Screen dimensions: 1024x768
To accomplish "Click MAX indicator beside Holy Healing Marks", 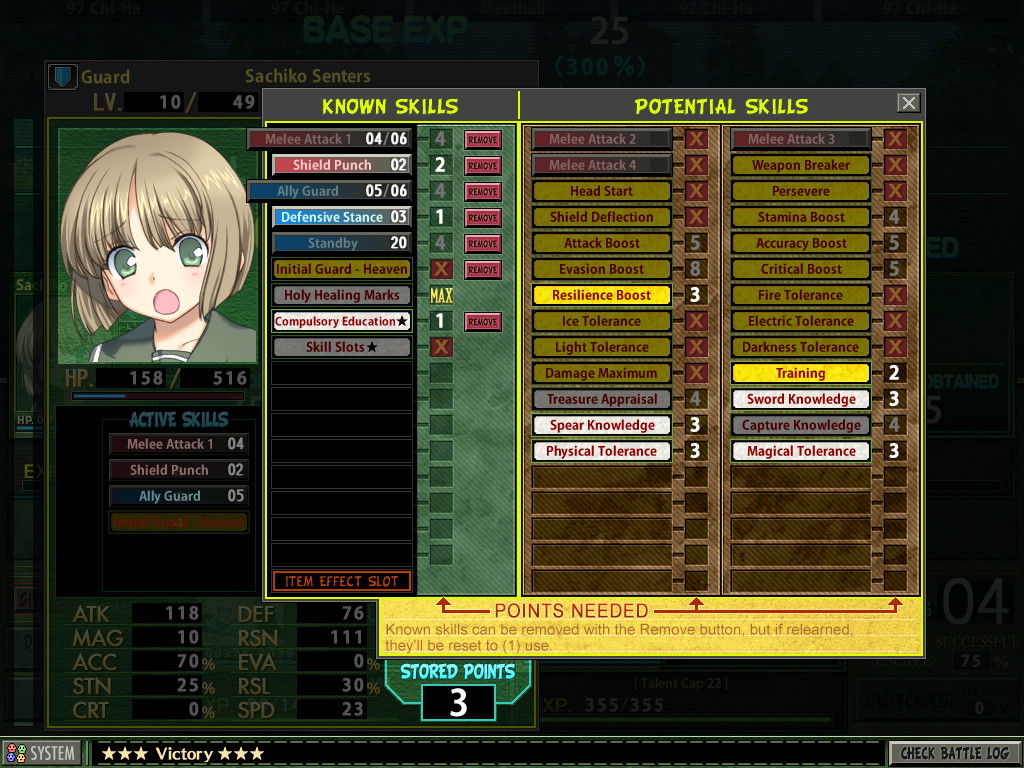I will pos(441,296).
